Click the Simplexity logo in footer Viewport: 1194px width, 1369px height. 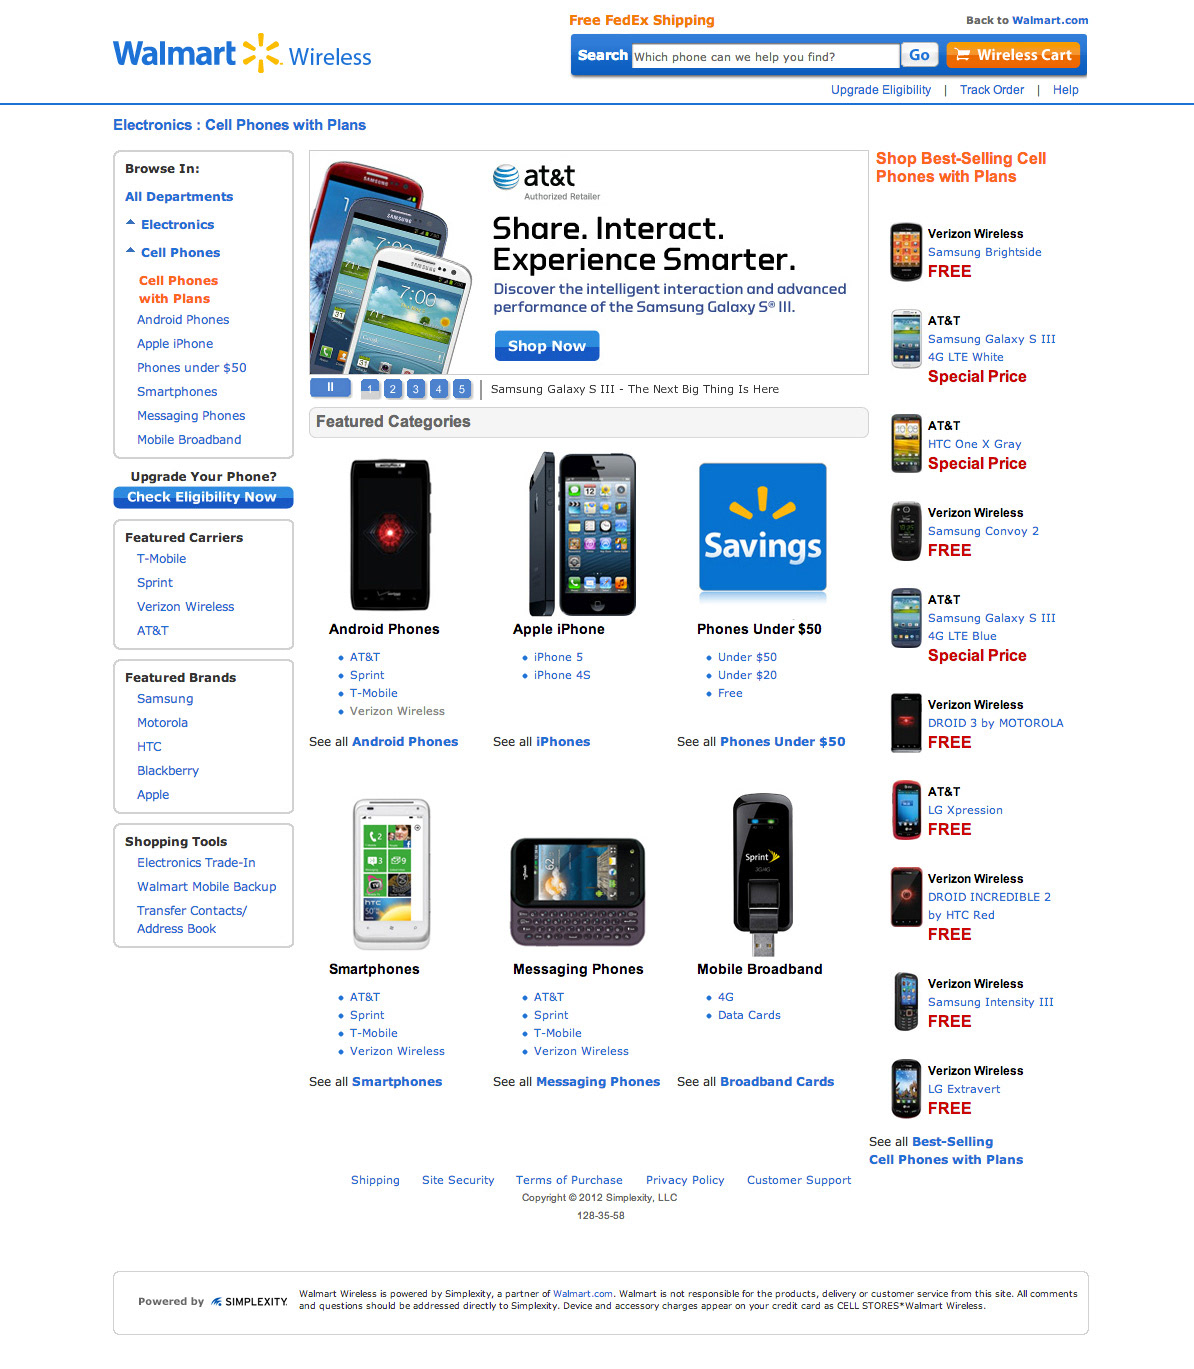pos(249,1302)
